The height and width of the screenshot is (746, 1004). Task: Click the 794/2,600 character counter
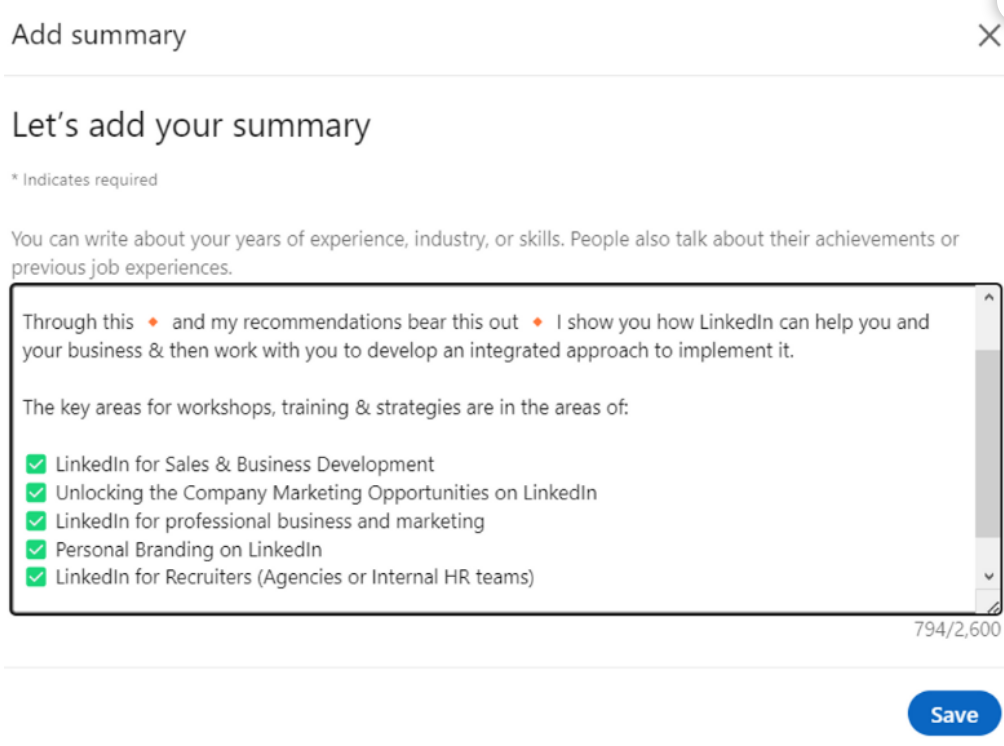point(957,629)
